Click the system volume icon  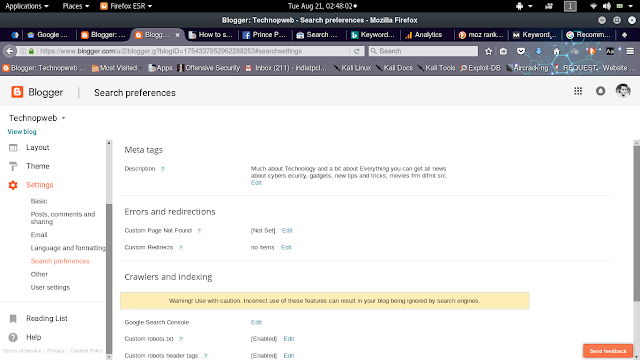607,6
